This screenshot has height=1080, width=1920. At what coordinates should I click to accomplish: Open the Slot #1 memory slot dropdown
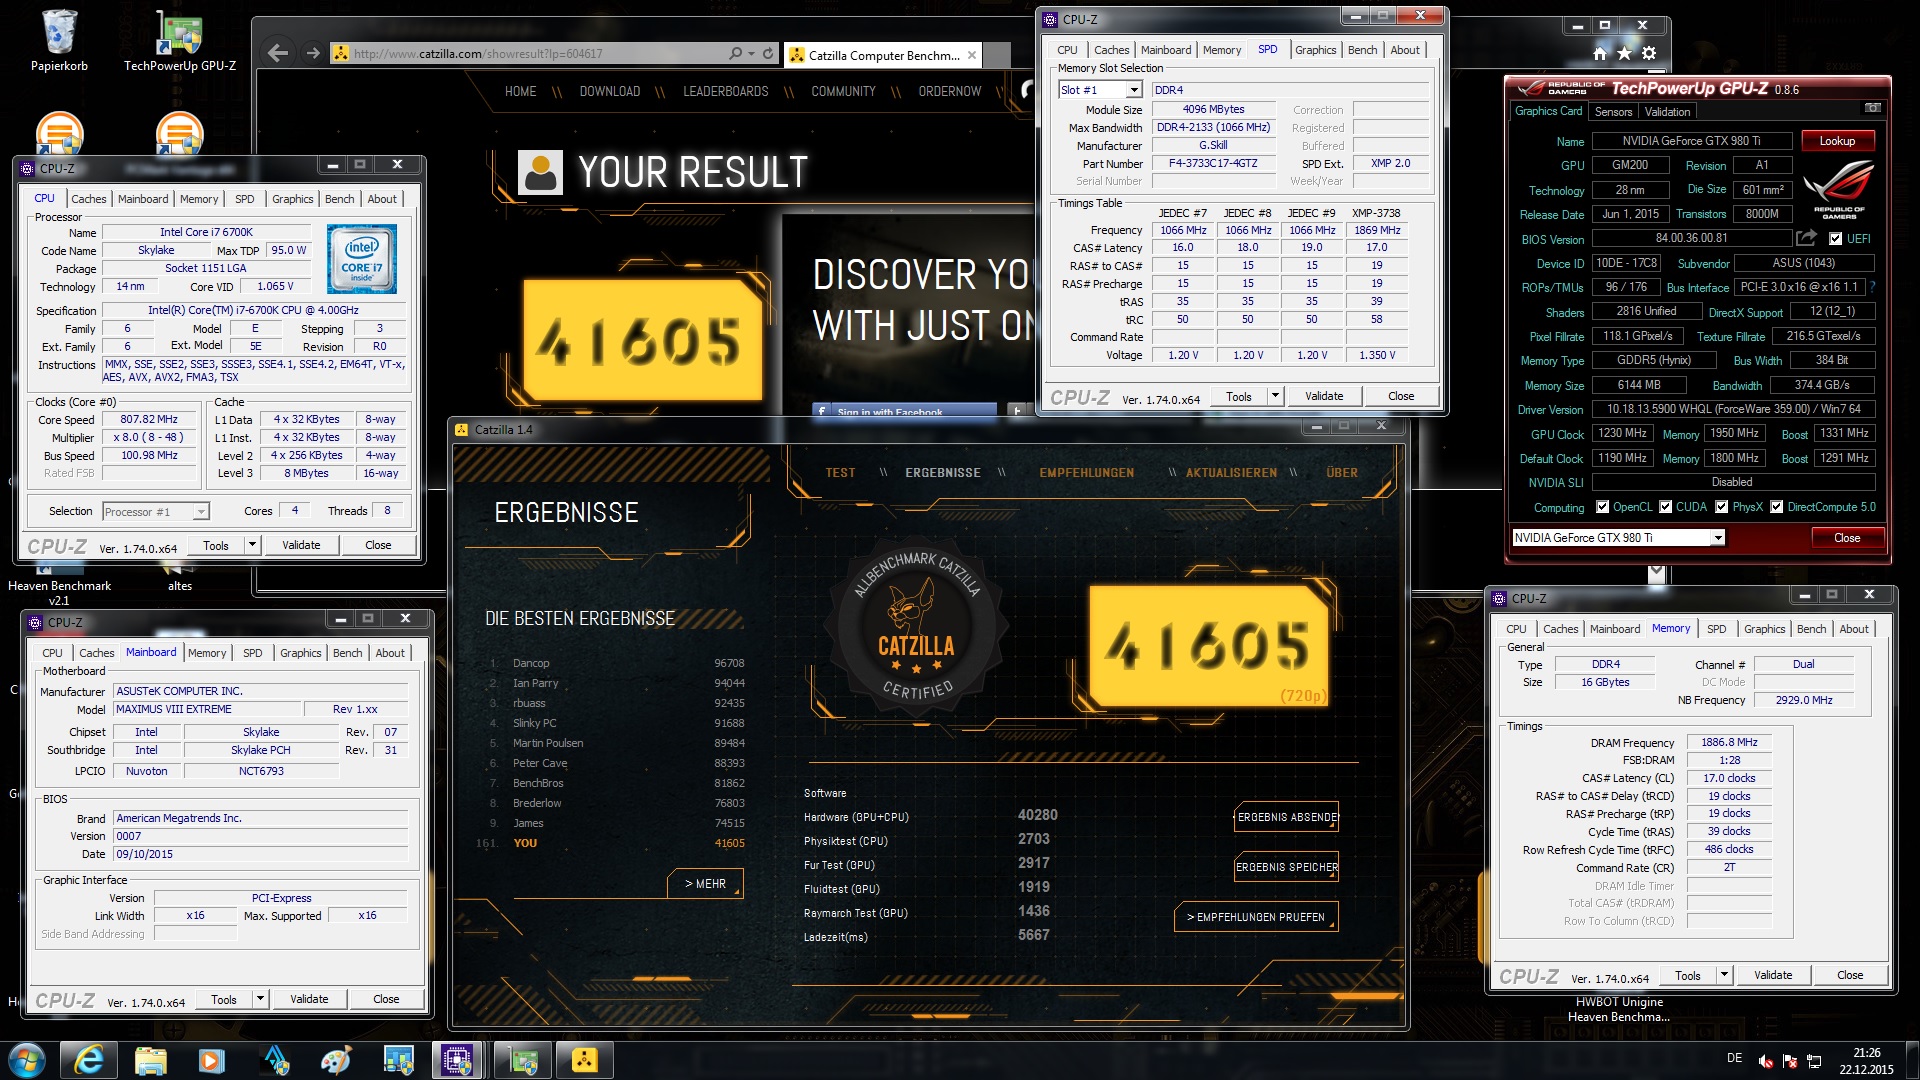1134,90
